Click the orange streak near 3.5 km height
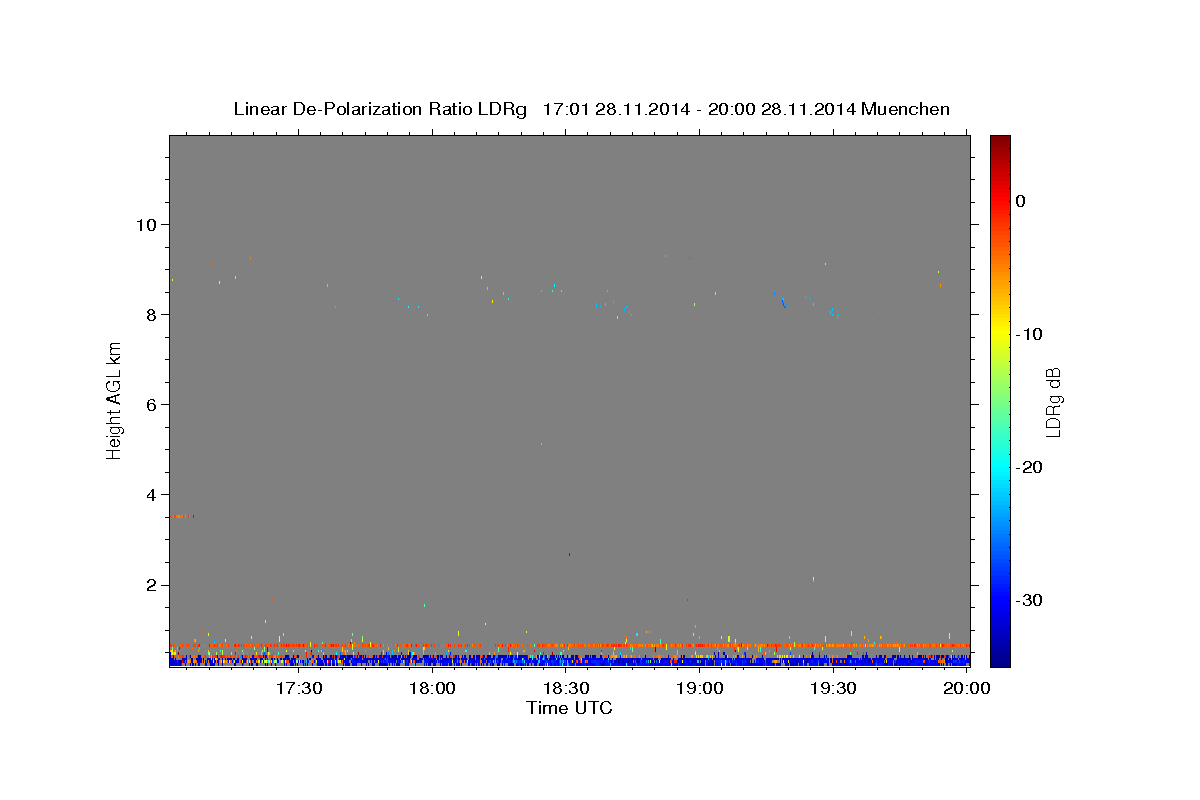Screen dimensions: 1200x800 point(181,516)
